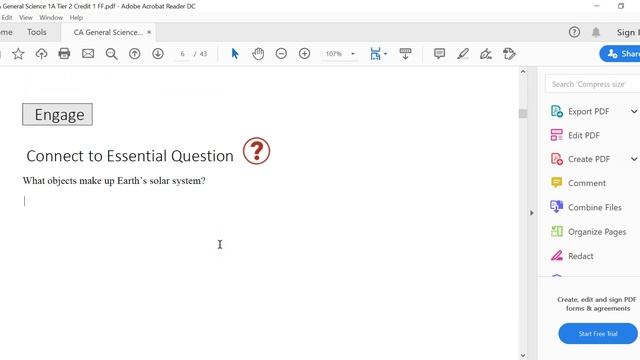
Task: Send file by email envelope icon
Action: (88, 53)
